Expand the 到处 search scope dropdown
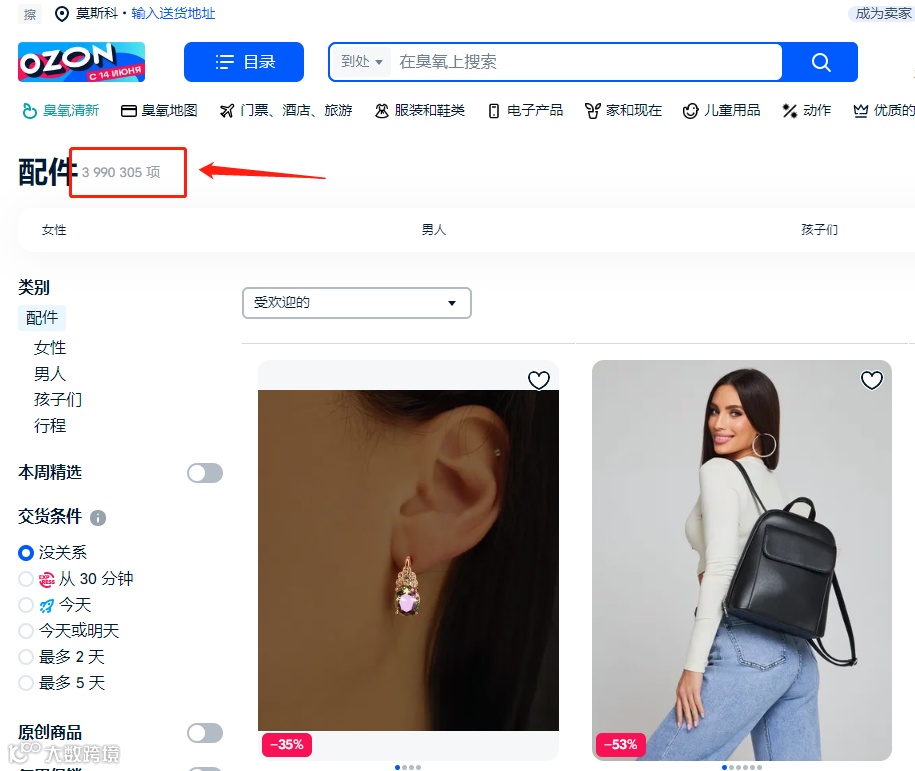The image size is (915, 771). 362,62
